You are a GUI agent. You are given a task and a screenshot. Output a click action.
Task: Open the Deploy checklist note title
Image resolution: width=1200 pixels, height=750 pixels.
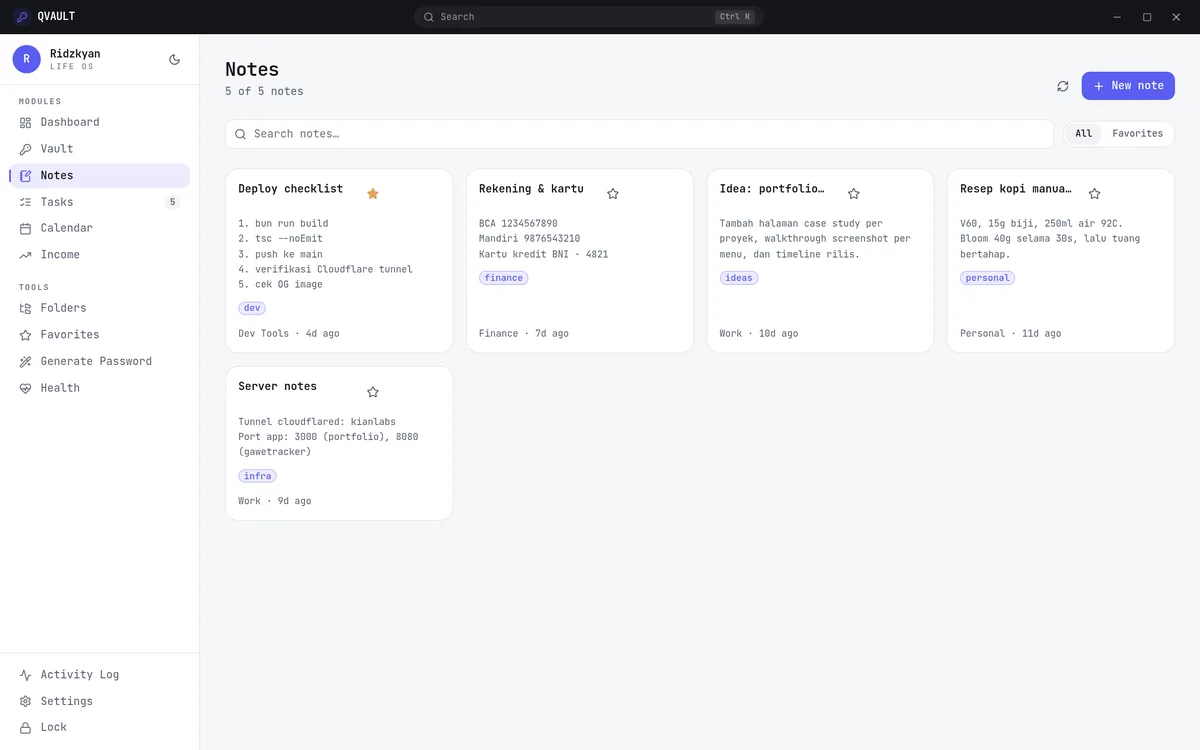291,189
